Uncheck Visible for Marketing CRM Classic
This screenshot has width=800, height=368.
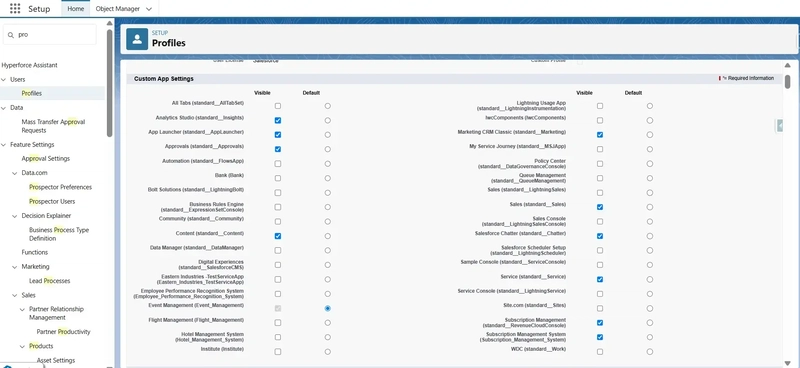coord(600,135)
